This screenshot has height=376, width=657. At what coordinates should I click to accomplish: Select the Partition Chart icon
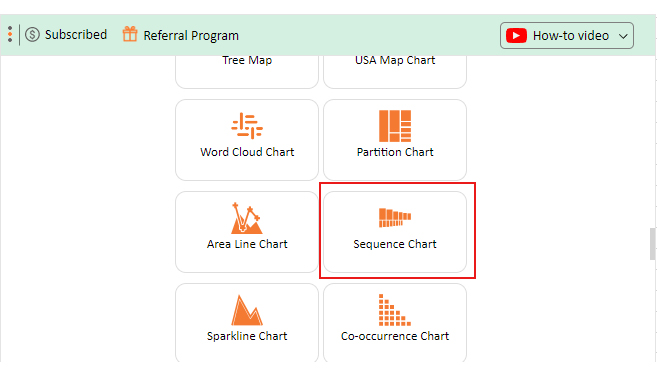point(395,126)
